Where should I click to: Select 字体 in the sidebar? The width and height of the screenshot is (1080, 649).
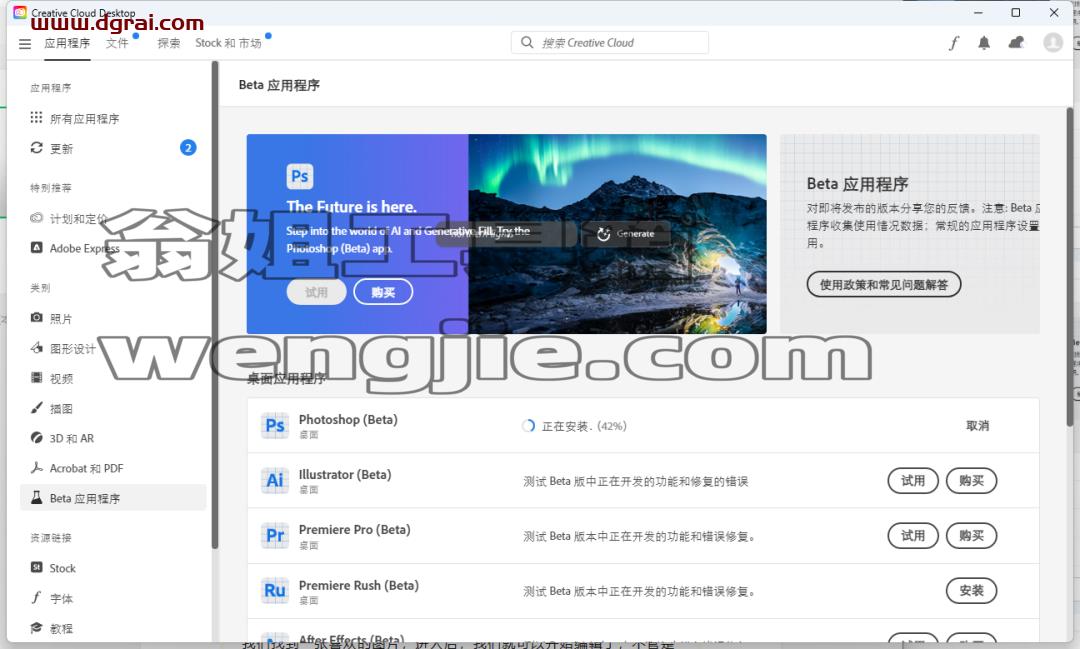pyautogui.click(x=61, y=599)
